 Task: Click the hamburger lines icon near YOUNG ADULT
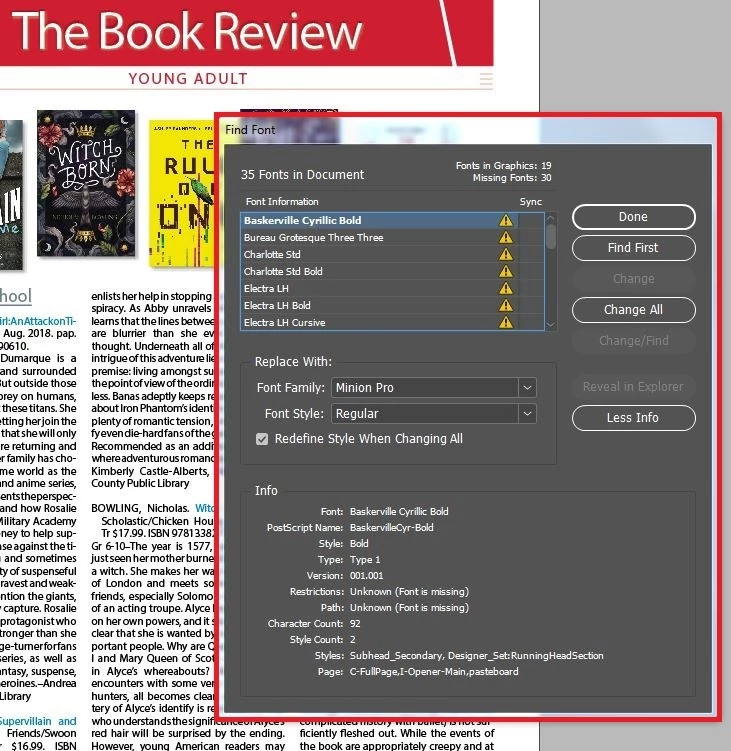(486, 80)
